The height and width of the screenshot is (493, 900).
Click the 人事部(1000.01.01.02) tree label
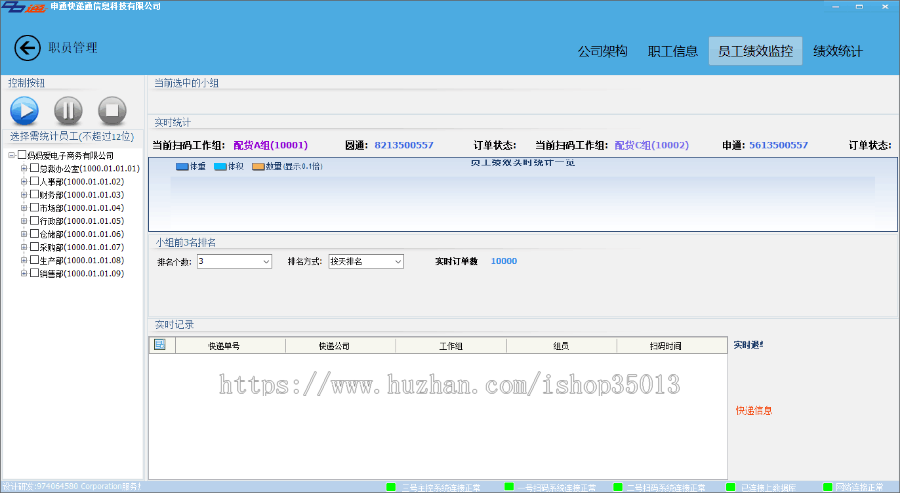point(82,182)
